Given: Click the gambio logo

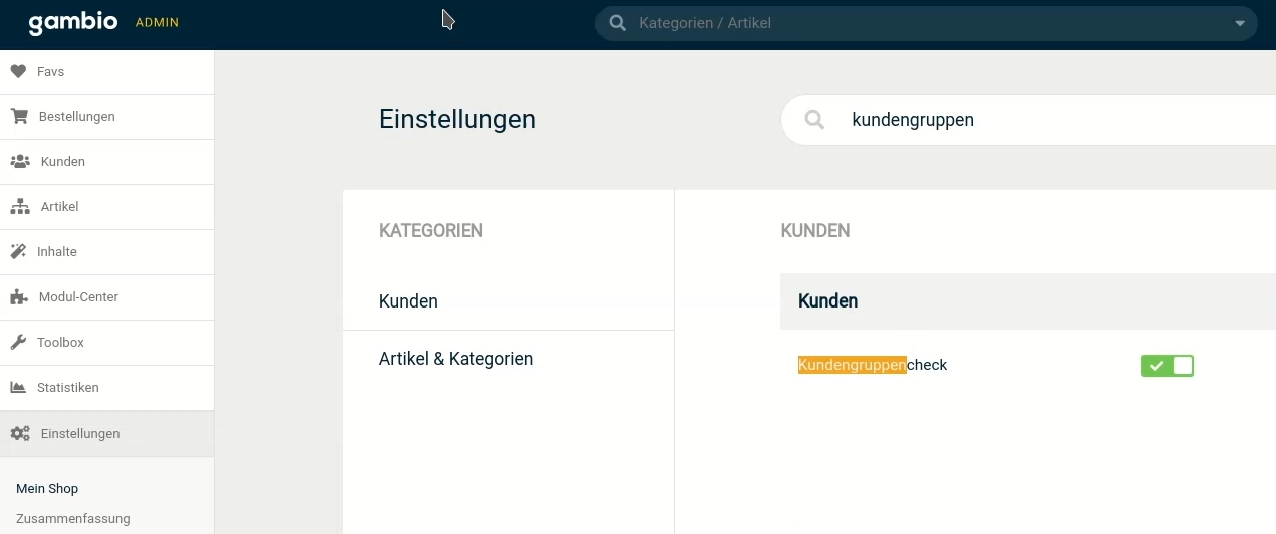Looking at the screenshot, I should coord(73,22).
